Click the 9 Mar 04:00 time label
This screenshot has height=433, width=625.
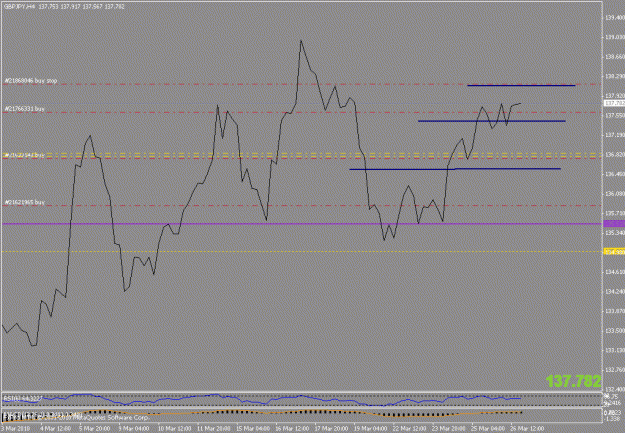click(x=134, y=429)
